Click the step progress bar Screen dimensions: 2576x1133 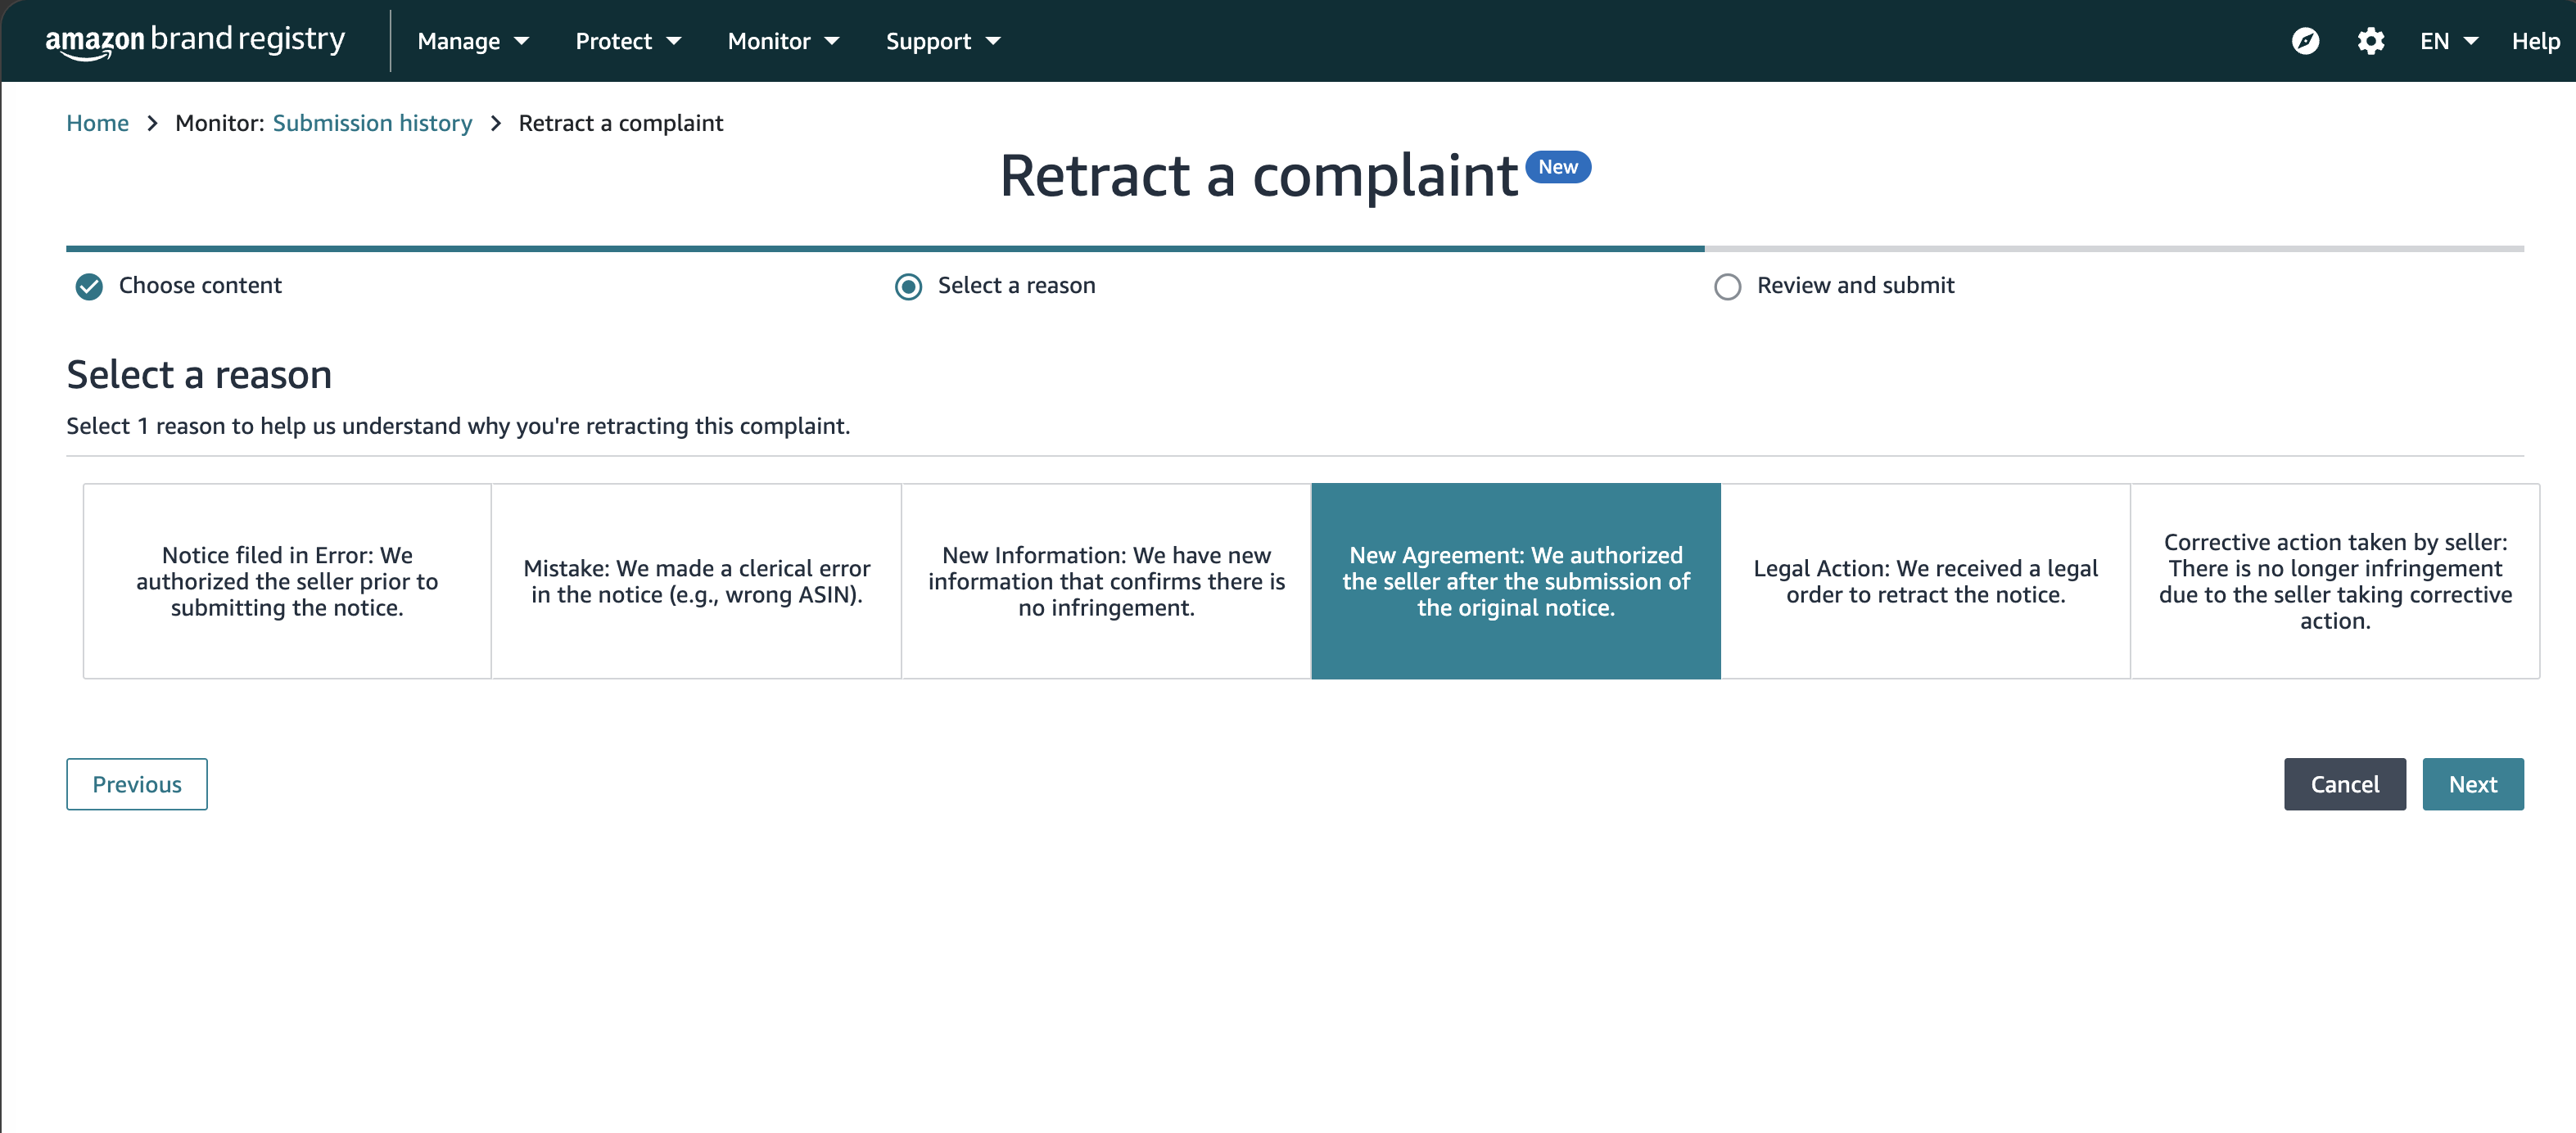point(1295,248)
